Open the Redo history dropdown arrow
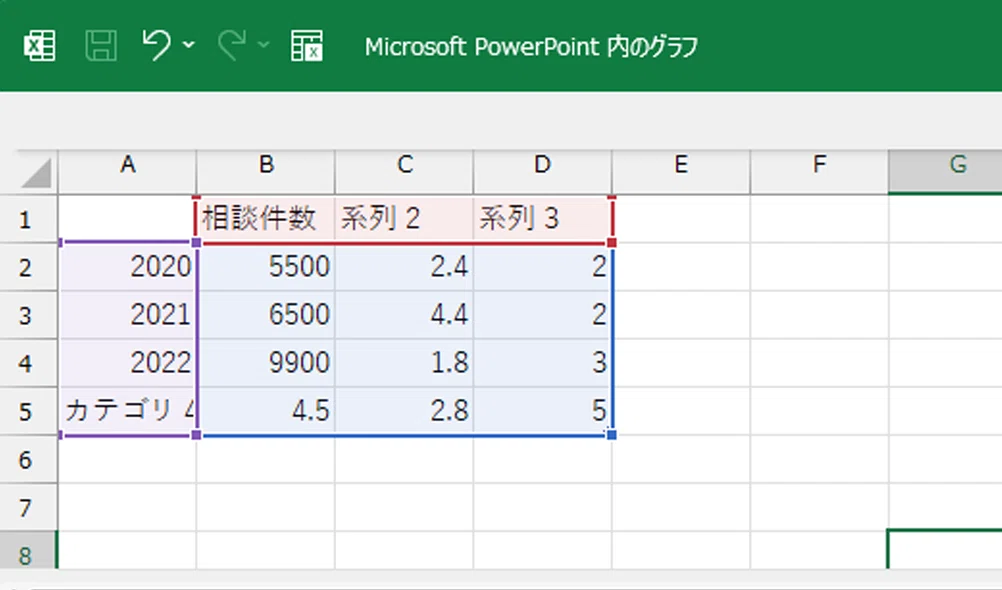The height and width of the screenshot is (590, 1002). pos(263,45)
